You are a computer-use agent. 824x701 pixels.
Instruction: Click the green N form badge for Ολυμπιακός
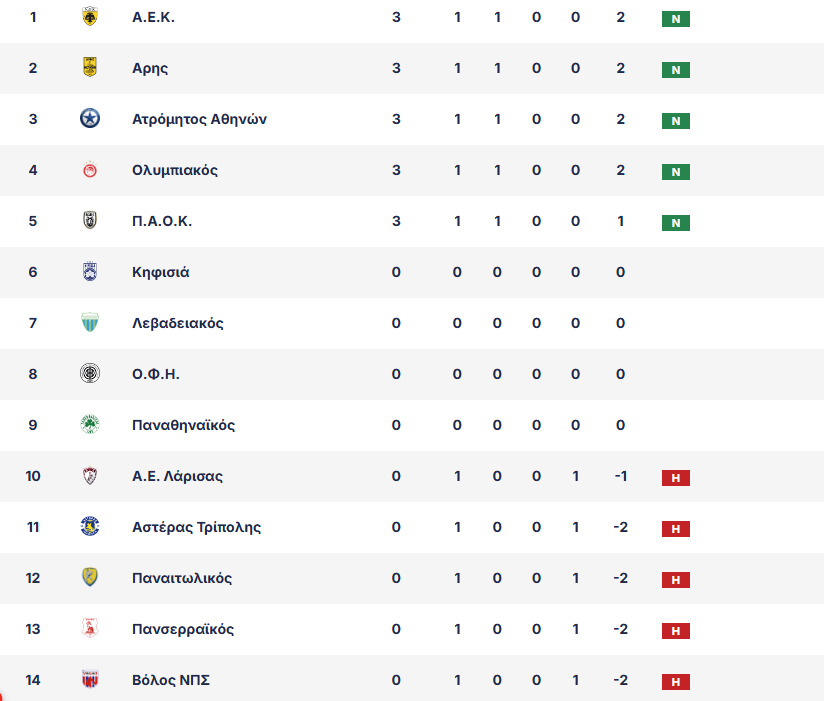pyautogui.click(x=676, y=172)
